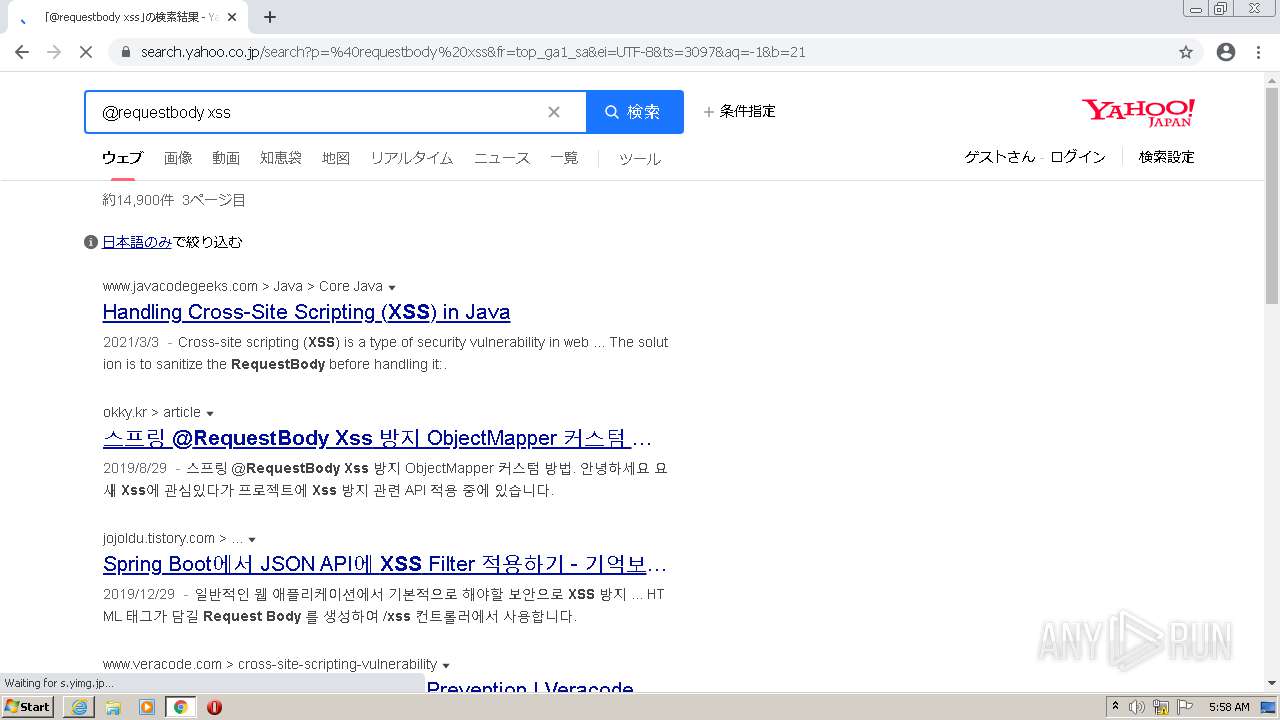1280x720 pixels.
Task: Click the 5:58 AM taskbar clock
Action: 1229,707
